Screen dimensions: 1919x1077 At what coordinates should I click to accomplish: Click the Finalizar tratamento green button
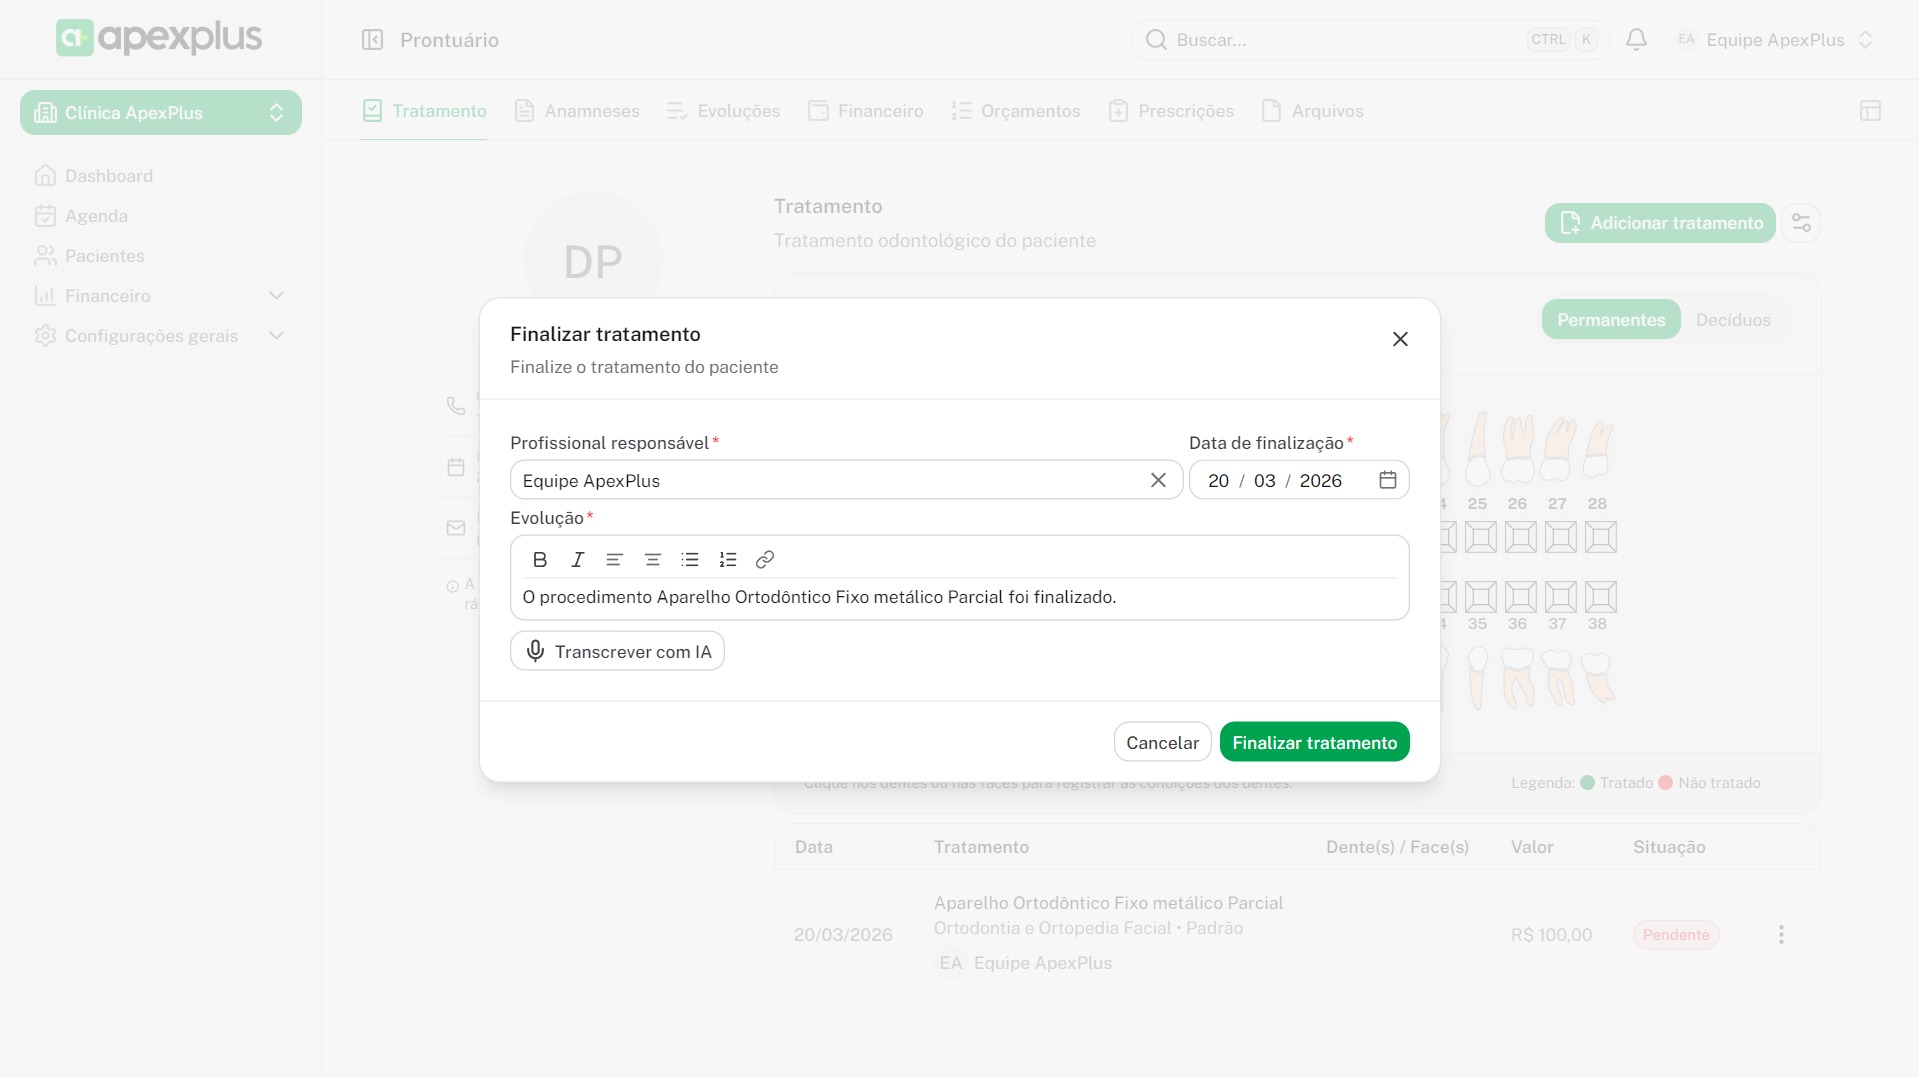(x=1314, y=742)
